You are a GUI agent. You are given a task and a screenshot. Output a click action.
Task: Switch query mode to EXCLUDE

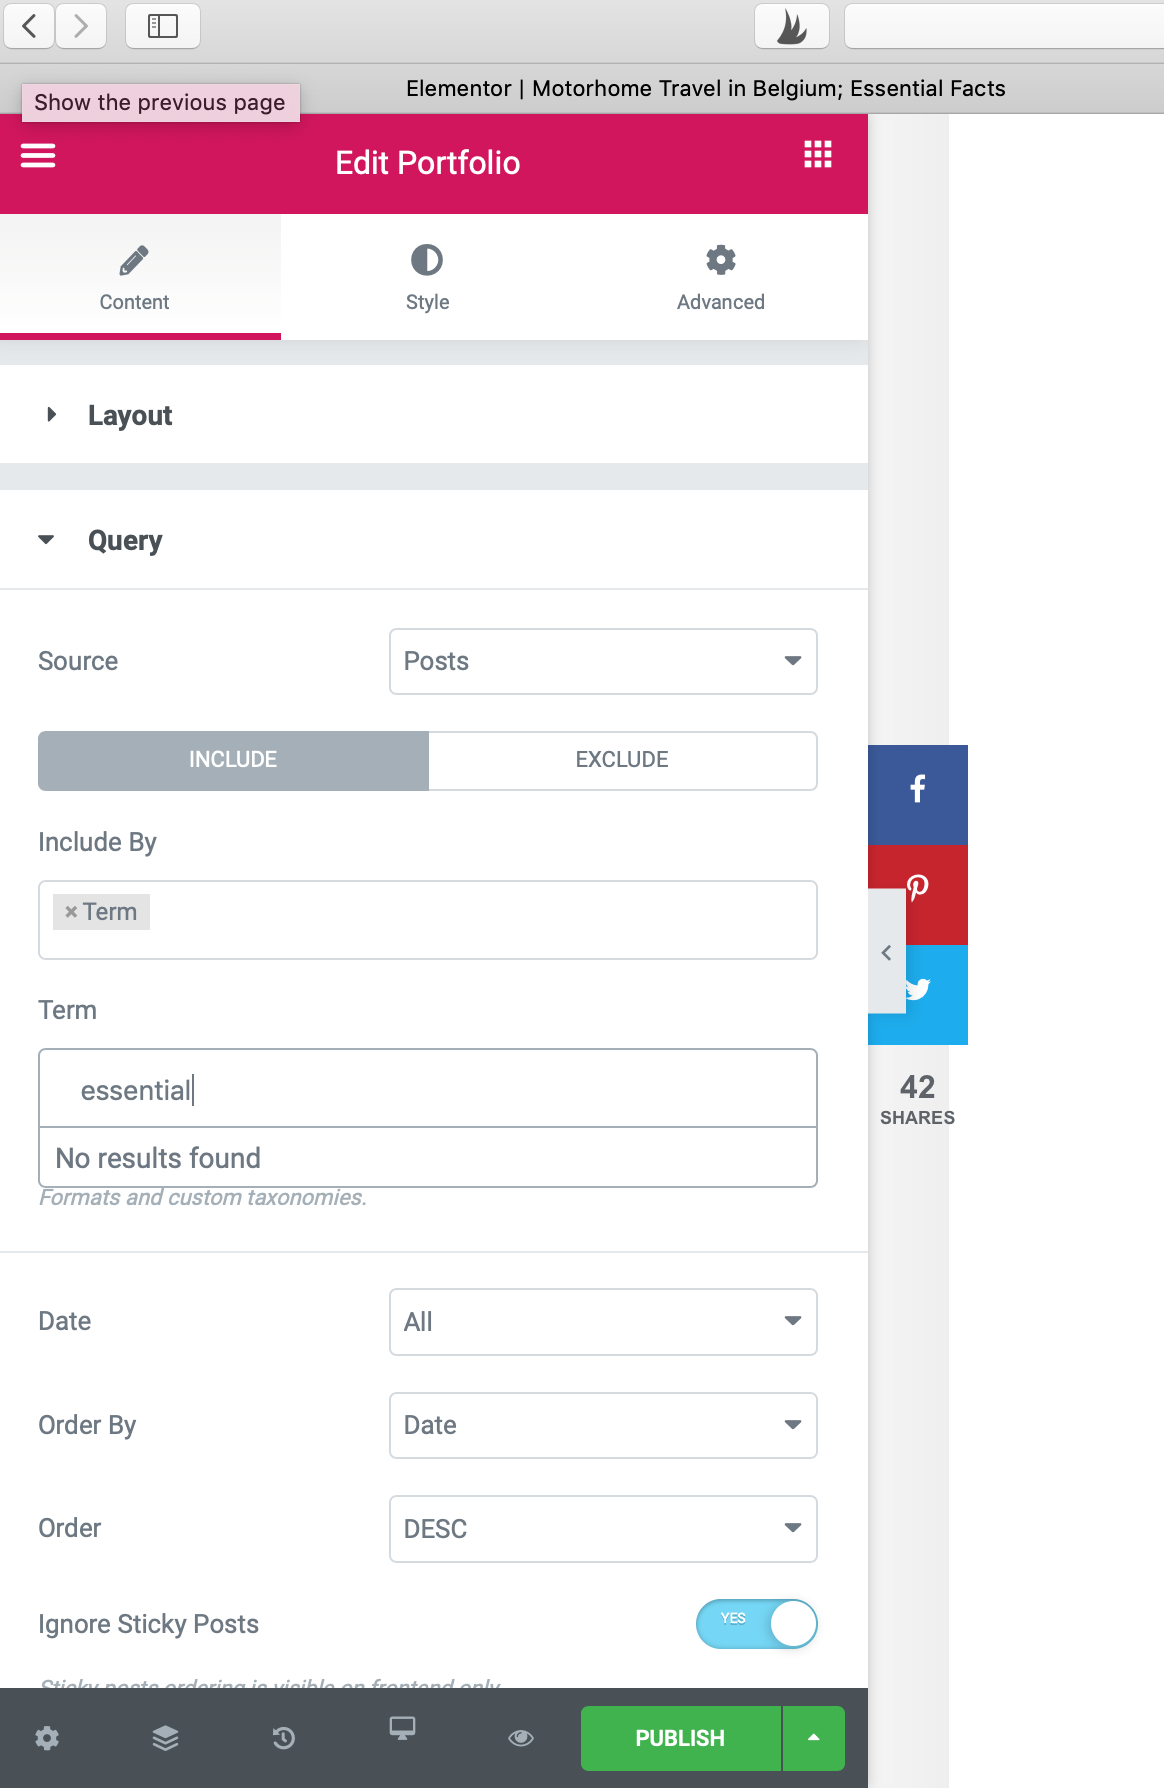point(621,760)
